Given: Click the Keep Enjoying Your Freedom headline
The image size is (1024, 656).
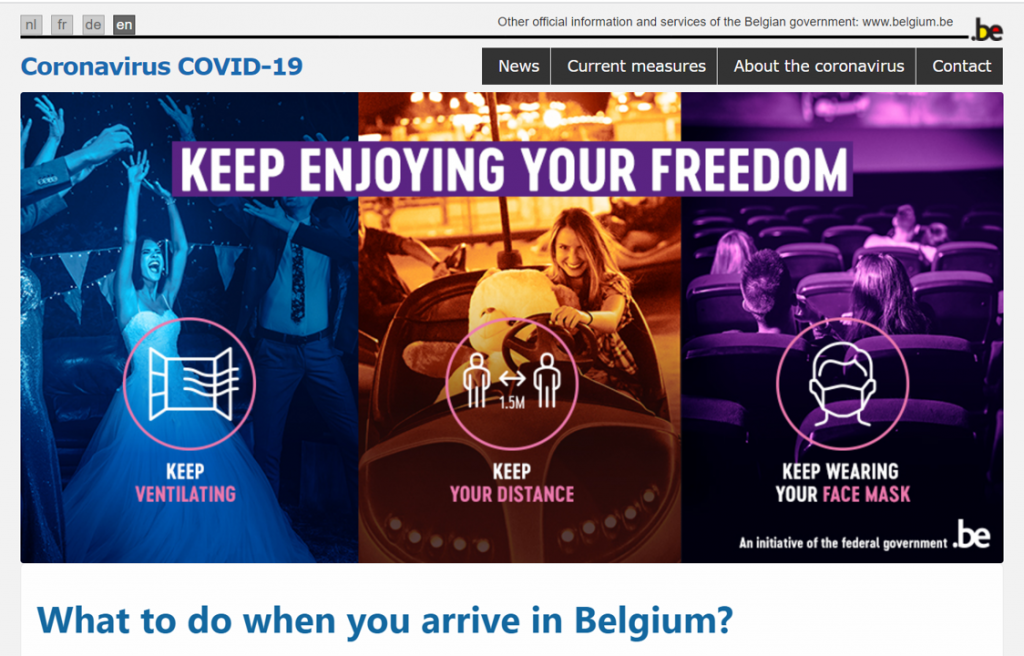Looking at the screenshot, I should click(513, 169).
